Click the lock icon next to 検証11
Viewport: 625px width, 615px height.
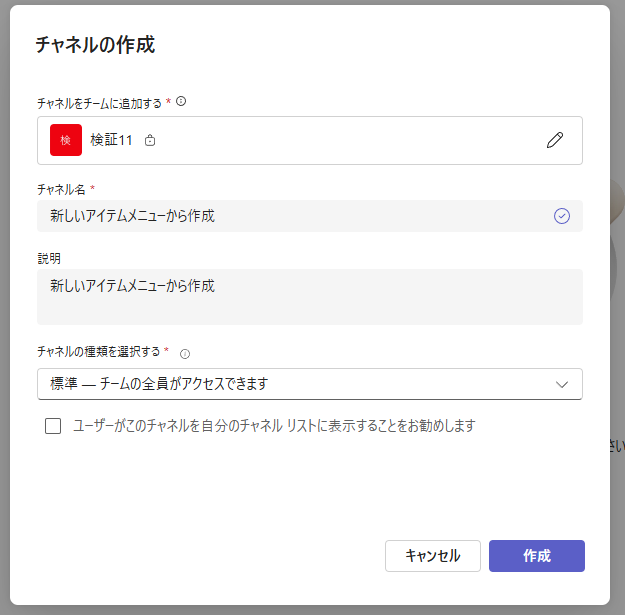pos(150,140)
